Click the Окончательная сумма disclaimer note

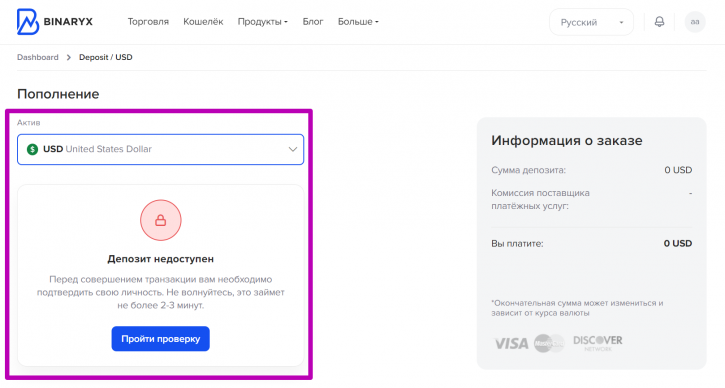577,308
